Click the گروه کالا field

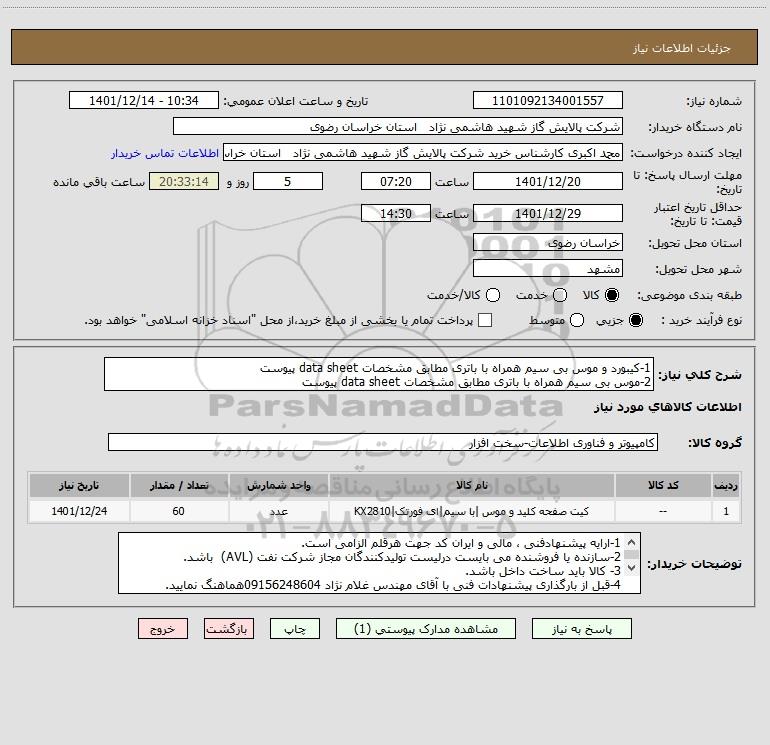[382, 443]
